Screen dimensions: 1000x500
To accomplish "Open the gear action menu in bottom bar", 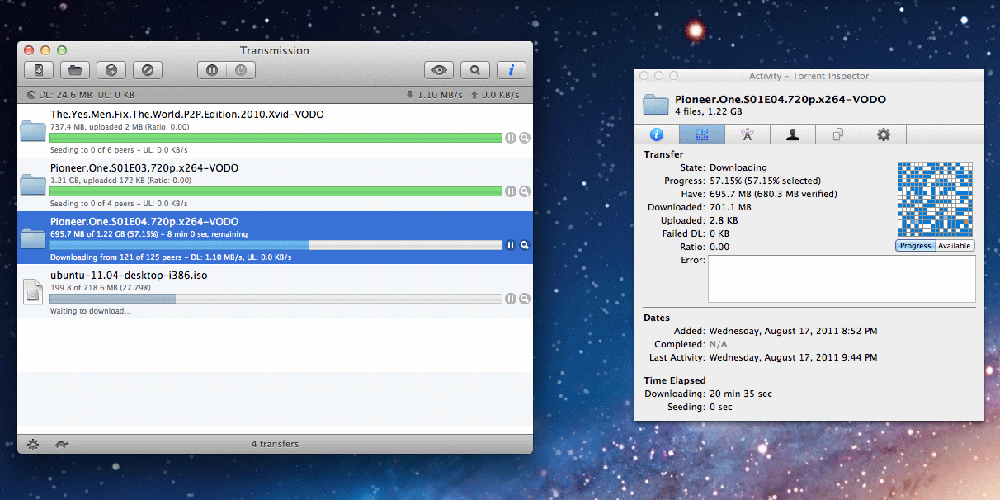I will (x=35, y=444).
